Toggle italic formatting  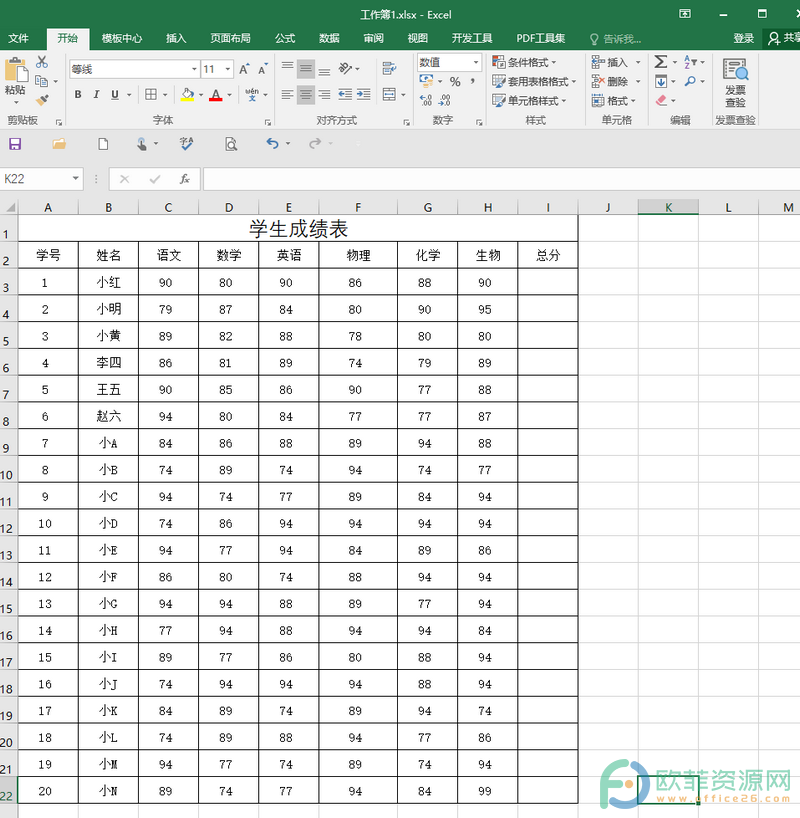pyautogui.click(x=96, y=94)
